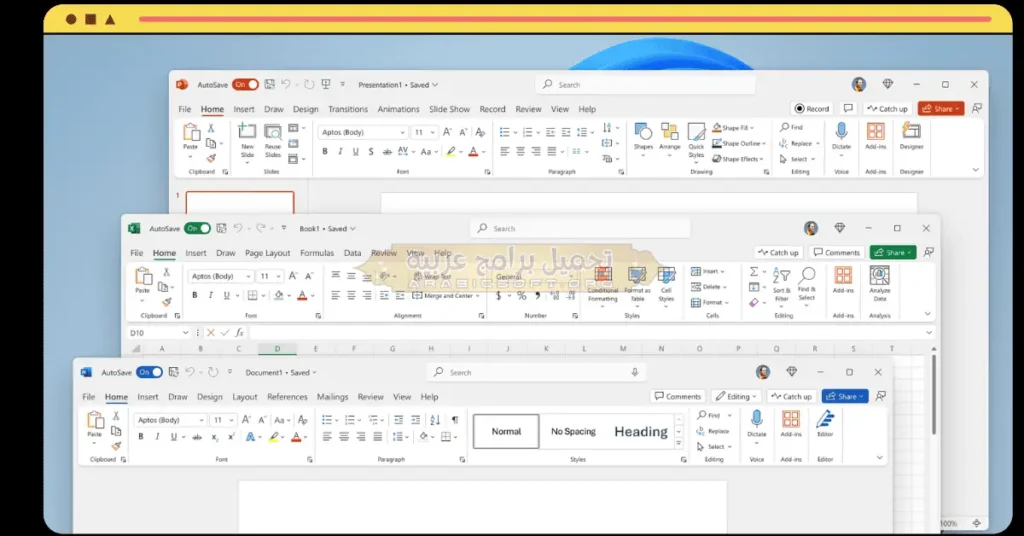Click show paragraph marks icon in Word
1024x536 pixels.
click(x=455, y=420)
